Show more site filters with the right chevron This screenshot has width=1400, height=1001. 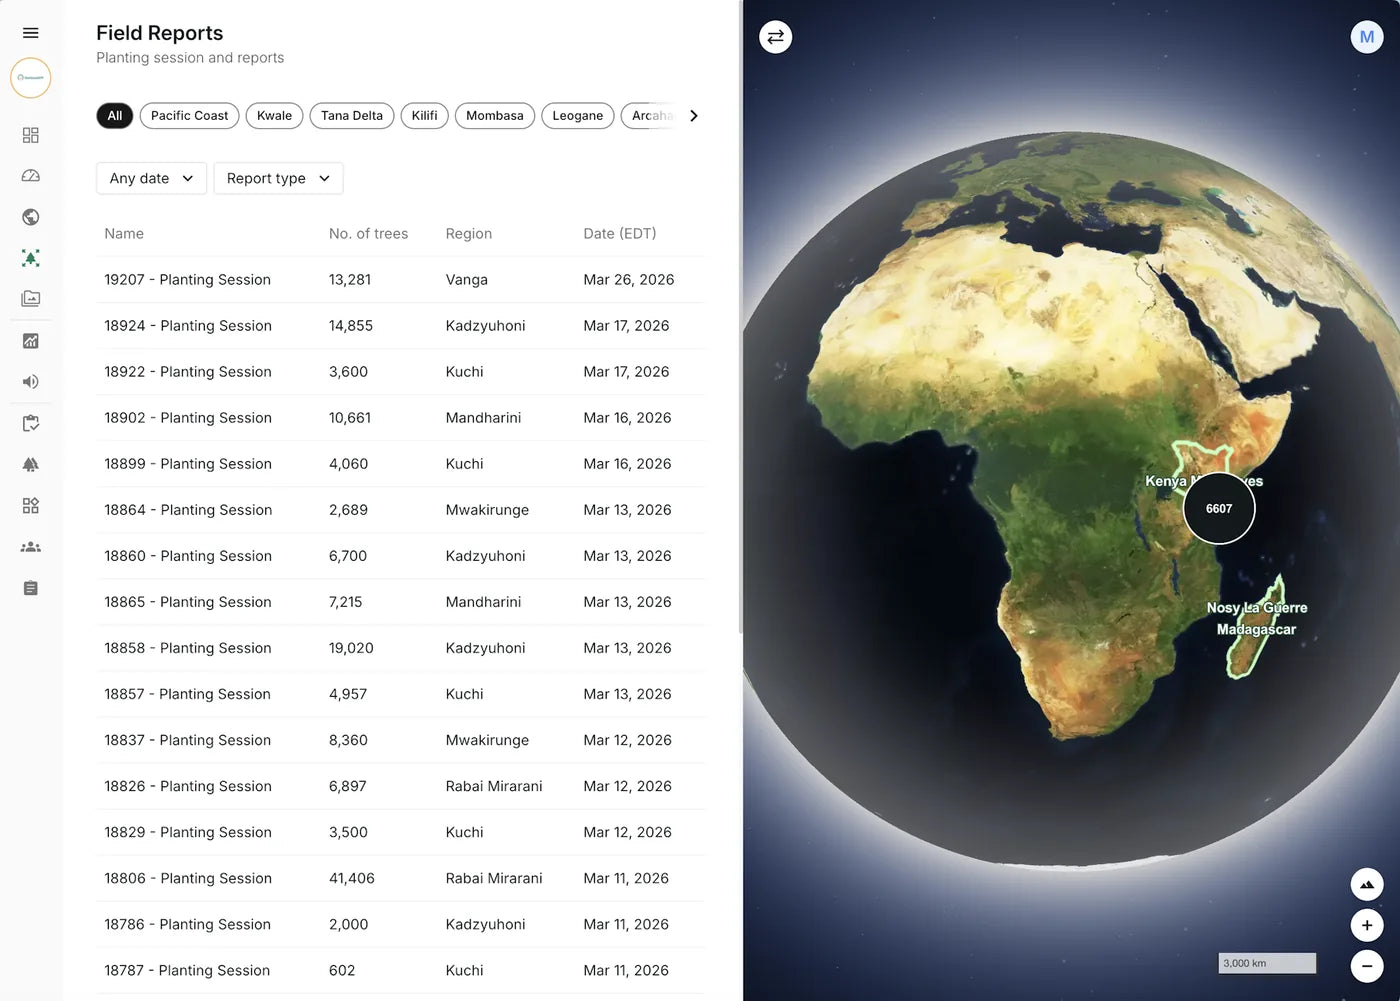[694, 116]
